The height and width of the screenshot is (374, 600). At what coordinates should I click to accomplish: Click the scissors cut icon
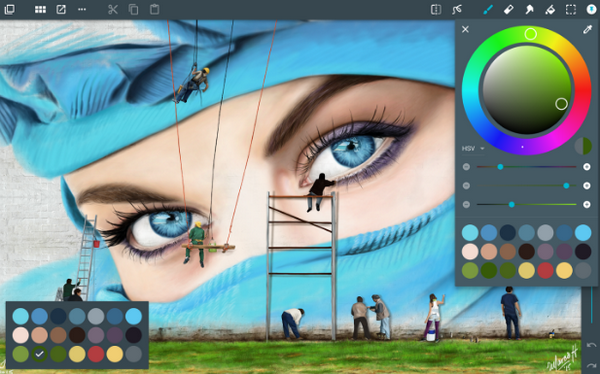pos(112,10)
